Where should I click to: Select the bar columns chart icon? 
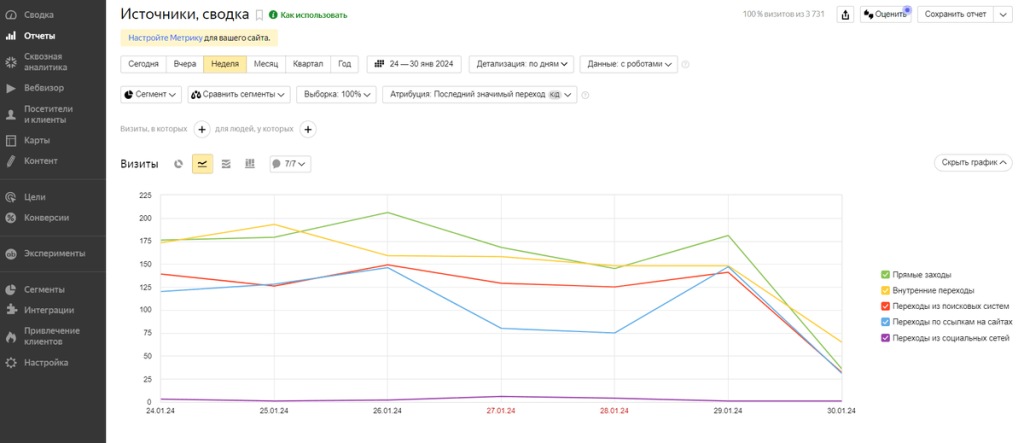(250, 163)
